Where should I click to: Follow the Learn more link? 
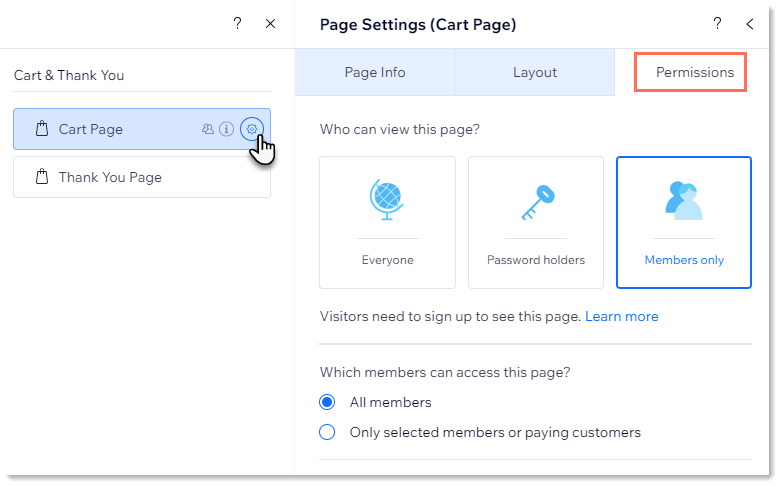coord(622,316)
